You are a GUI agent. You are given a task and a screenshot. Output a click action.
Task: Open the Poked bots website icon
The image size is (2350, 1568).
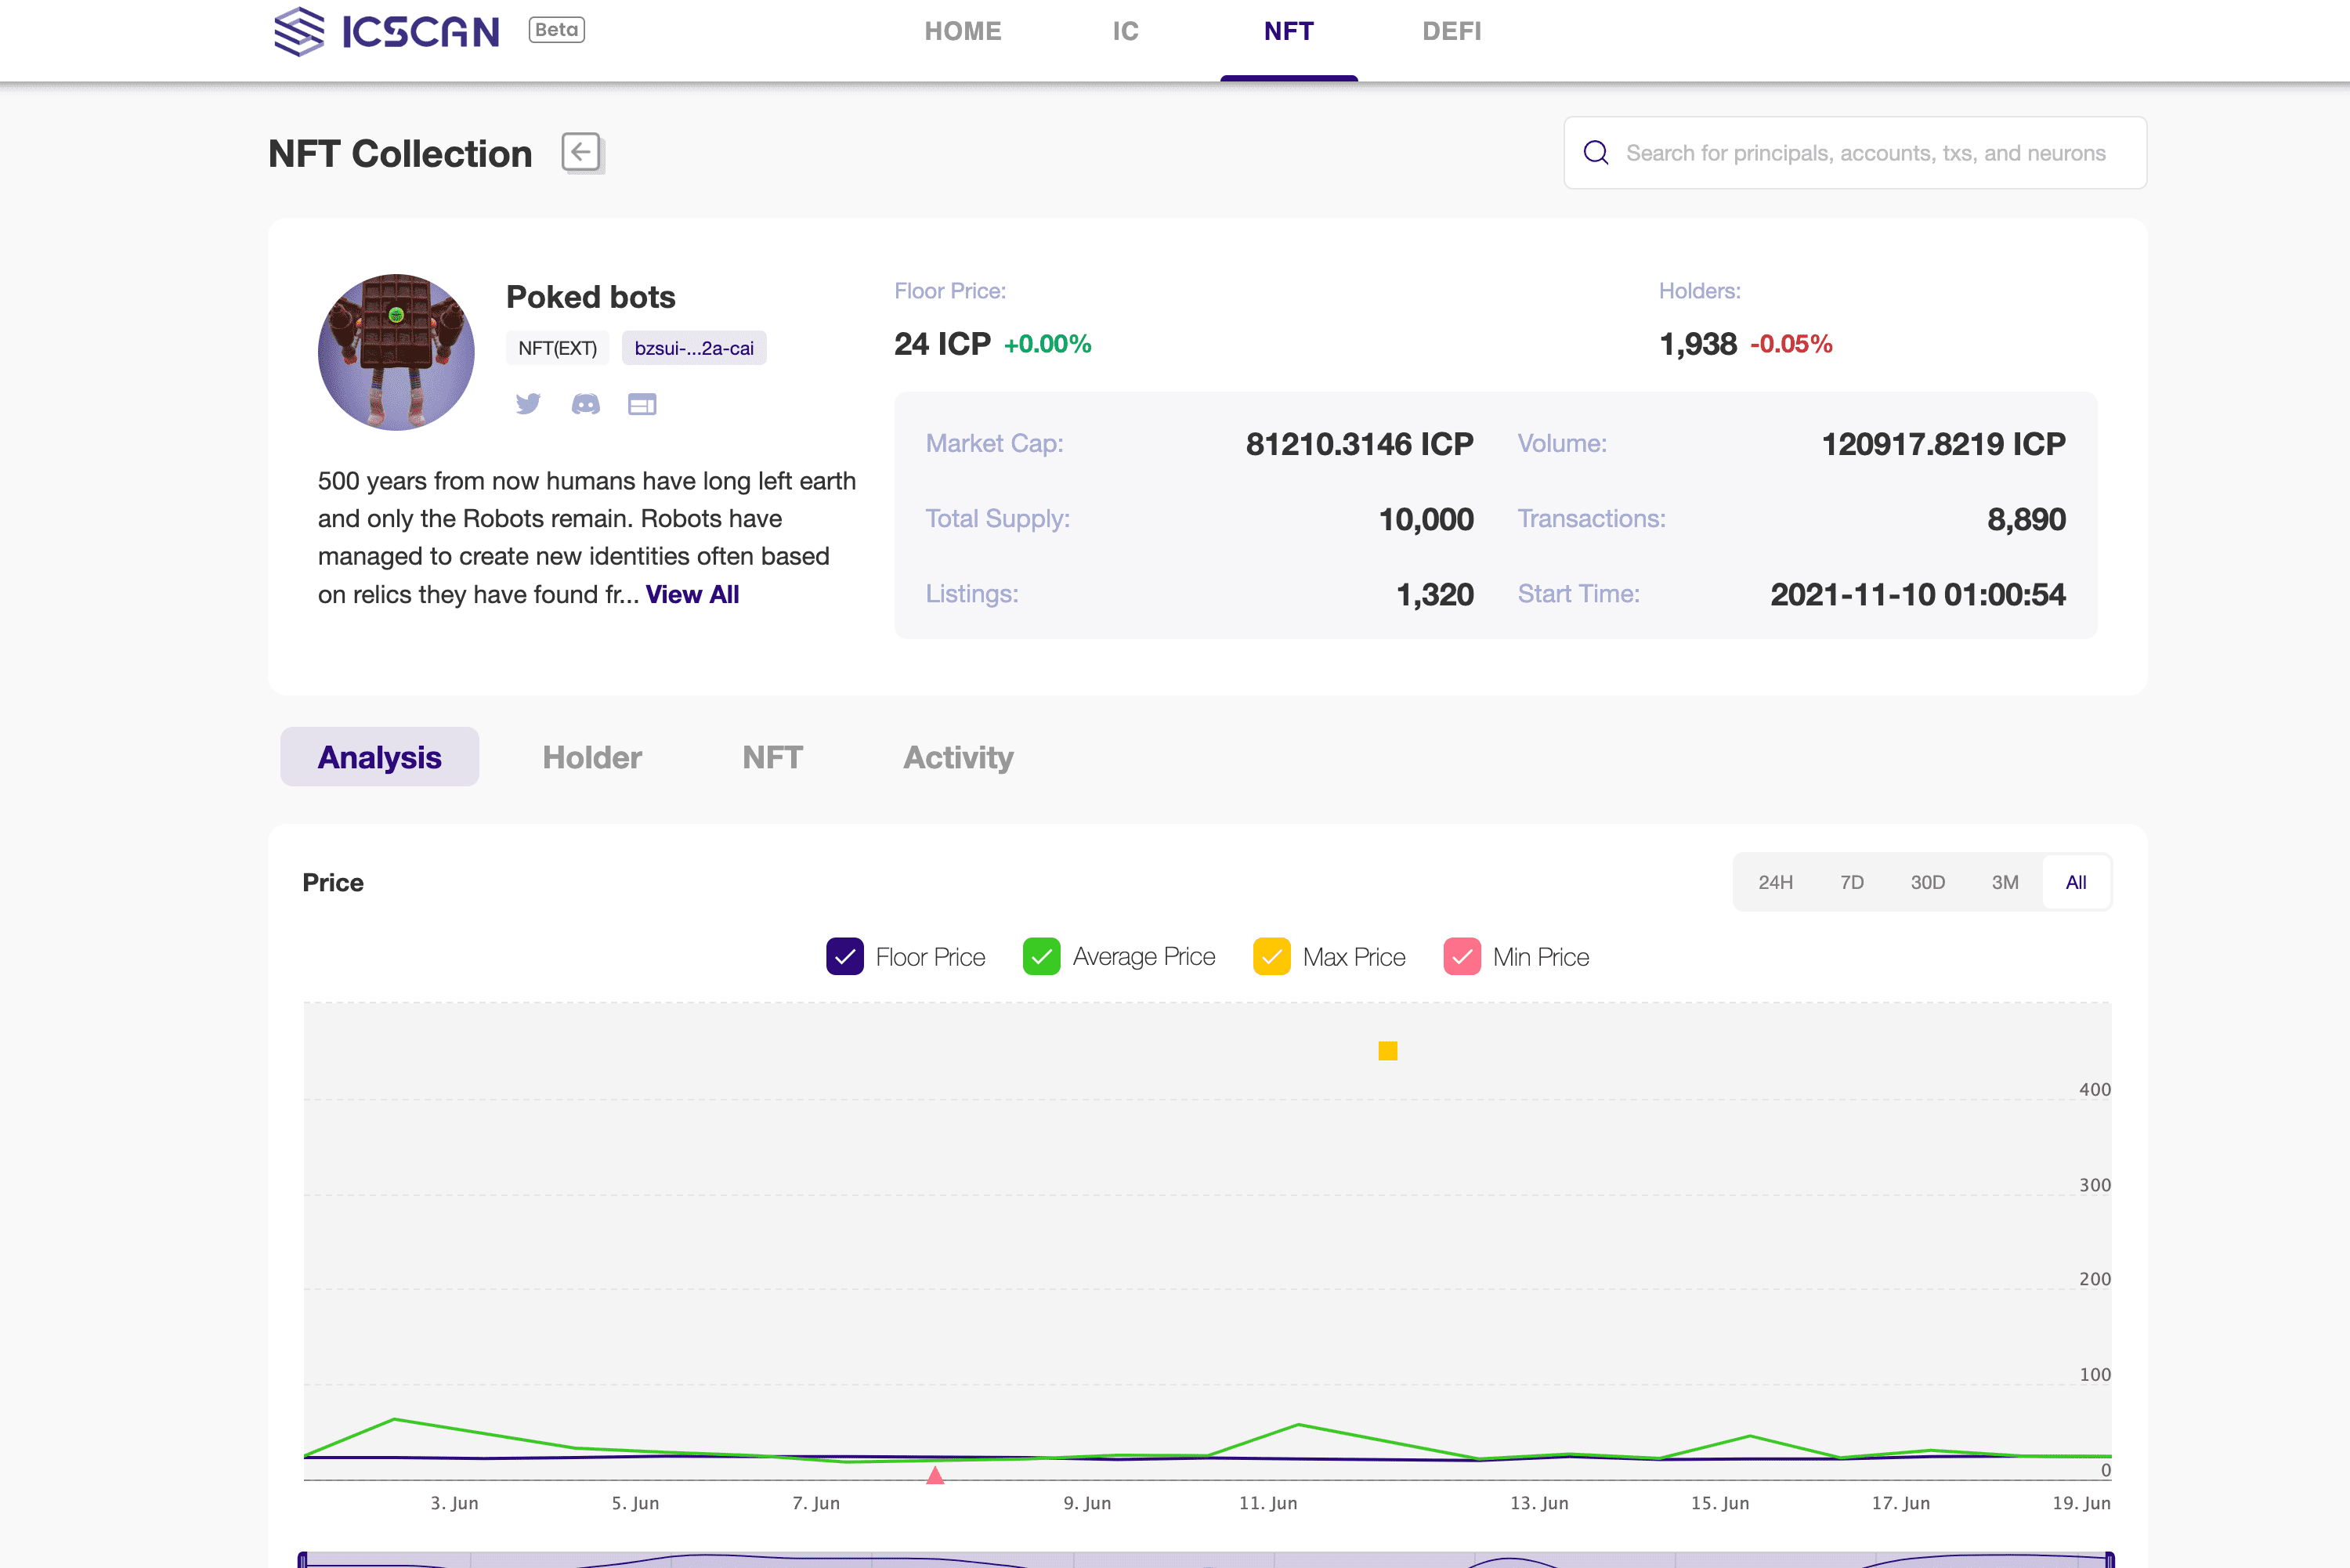coord(642,404)
